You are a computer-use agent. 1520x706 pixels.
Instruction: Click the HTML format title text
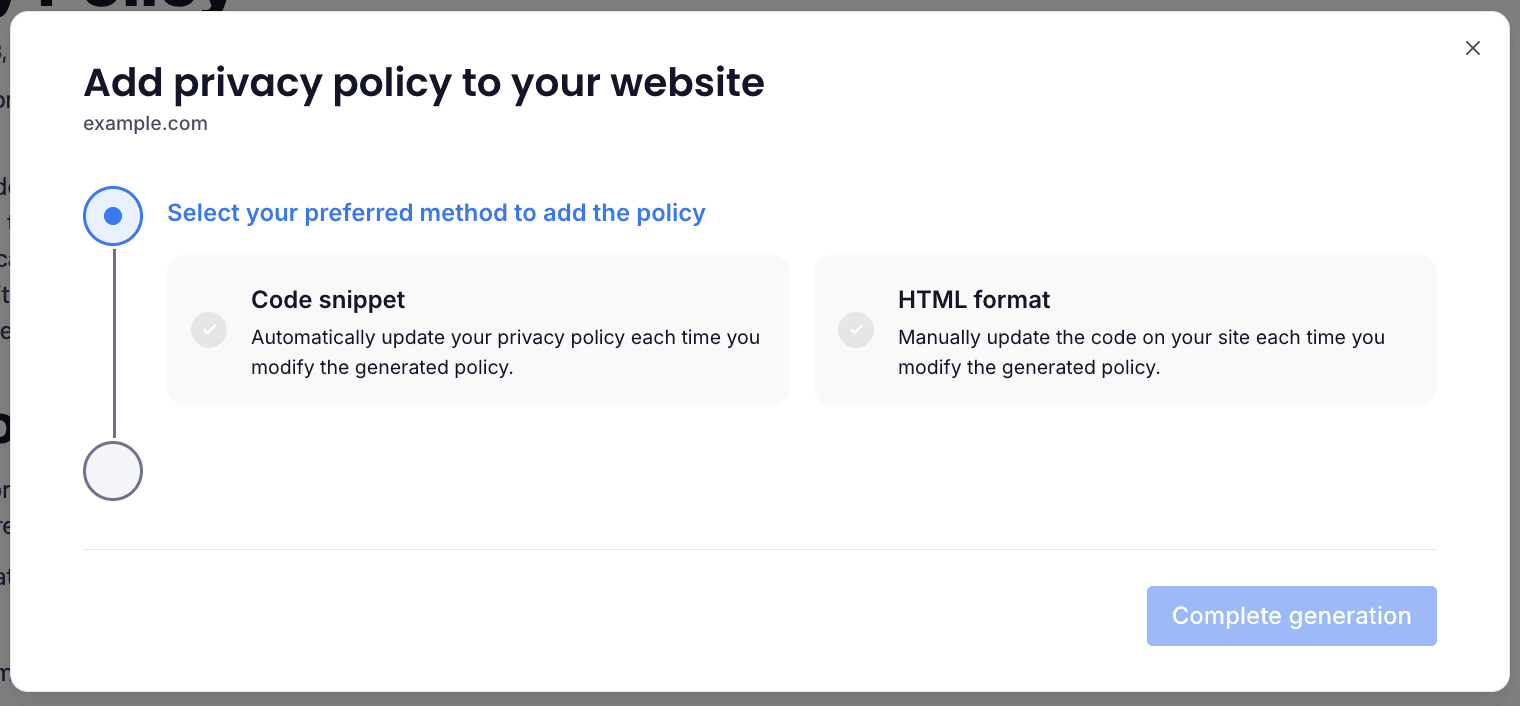point(974,300)
